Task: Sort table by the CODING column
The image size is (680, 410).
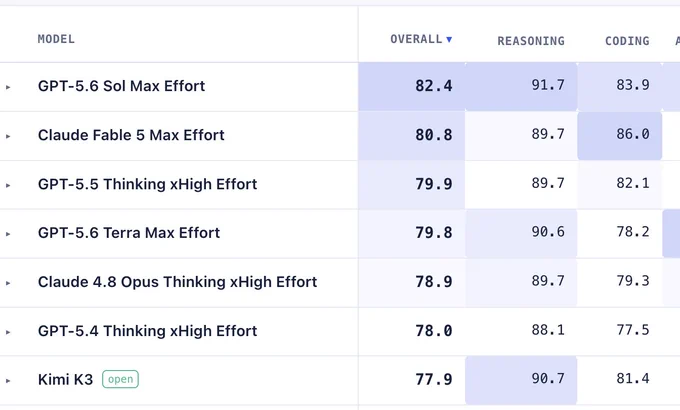Action: coord(627,41)
